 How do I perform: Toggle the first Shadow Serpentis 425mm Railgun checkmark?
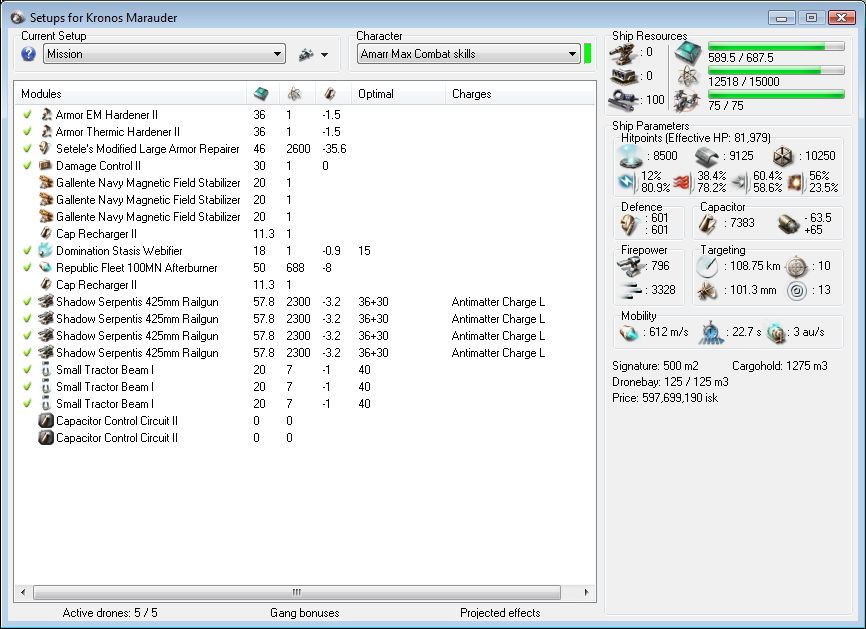tap(27, 302)
